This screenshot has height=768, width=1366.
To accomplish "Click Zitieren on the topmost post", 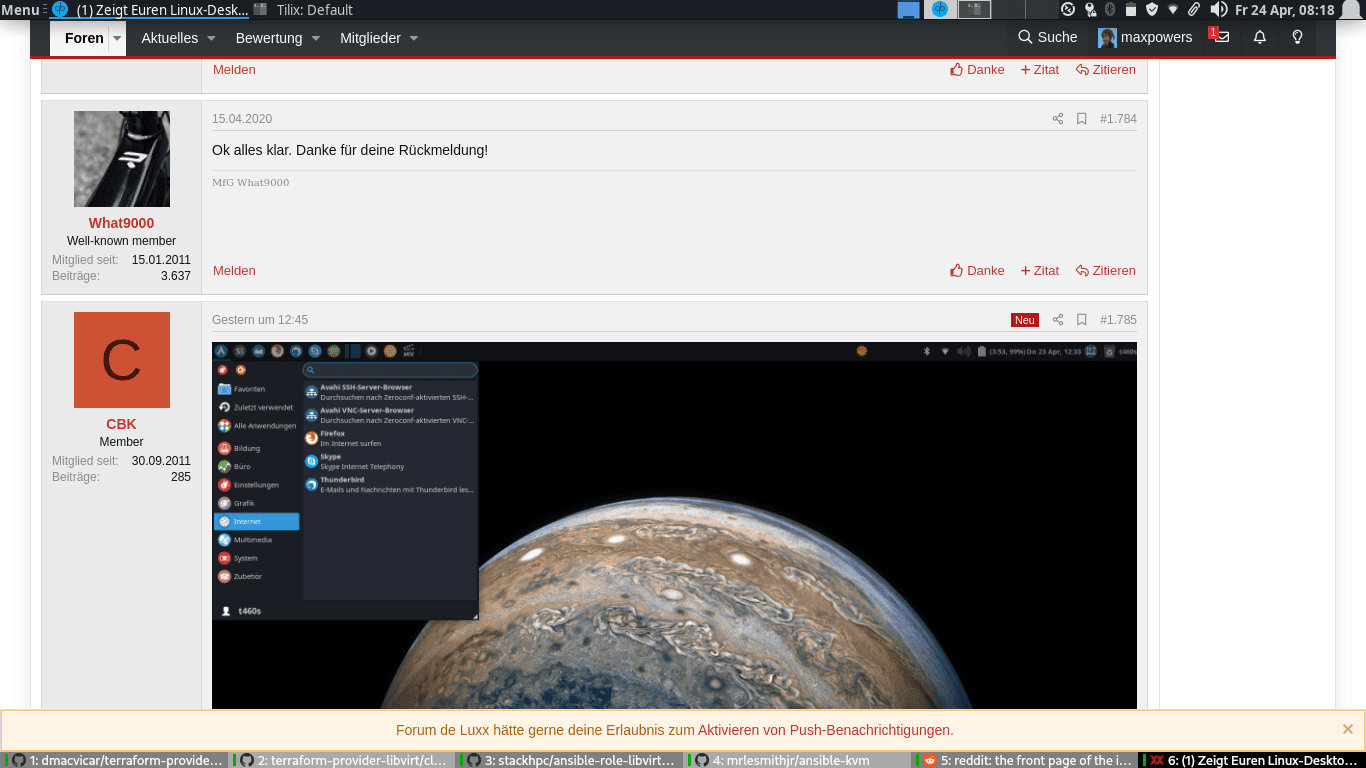I will click(x=1106, y=70).
